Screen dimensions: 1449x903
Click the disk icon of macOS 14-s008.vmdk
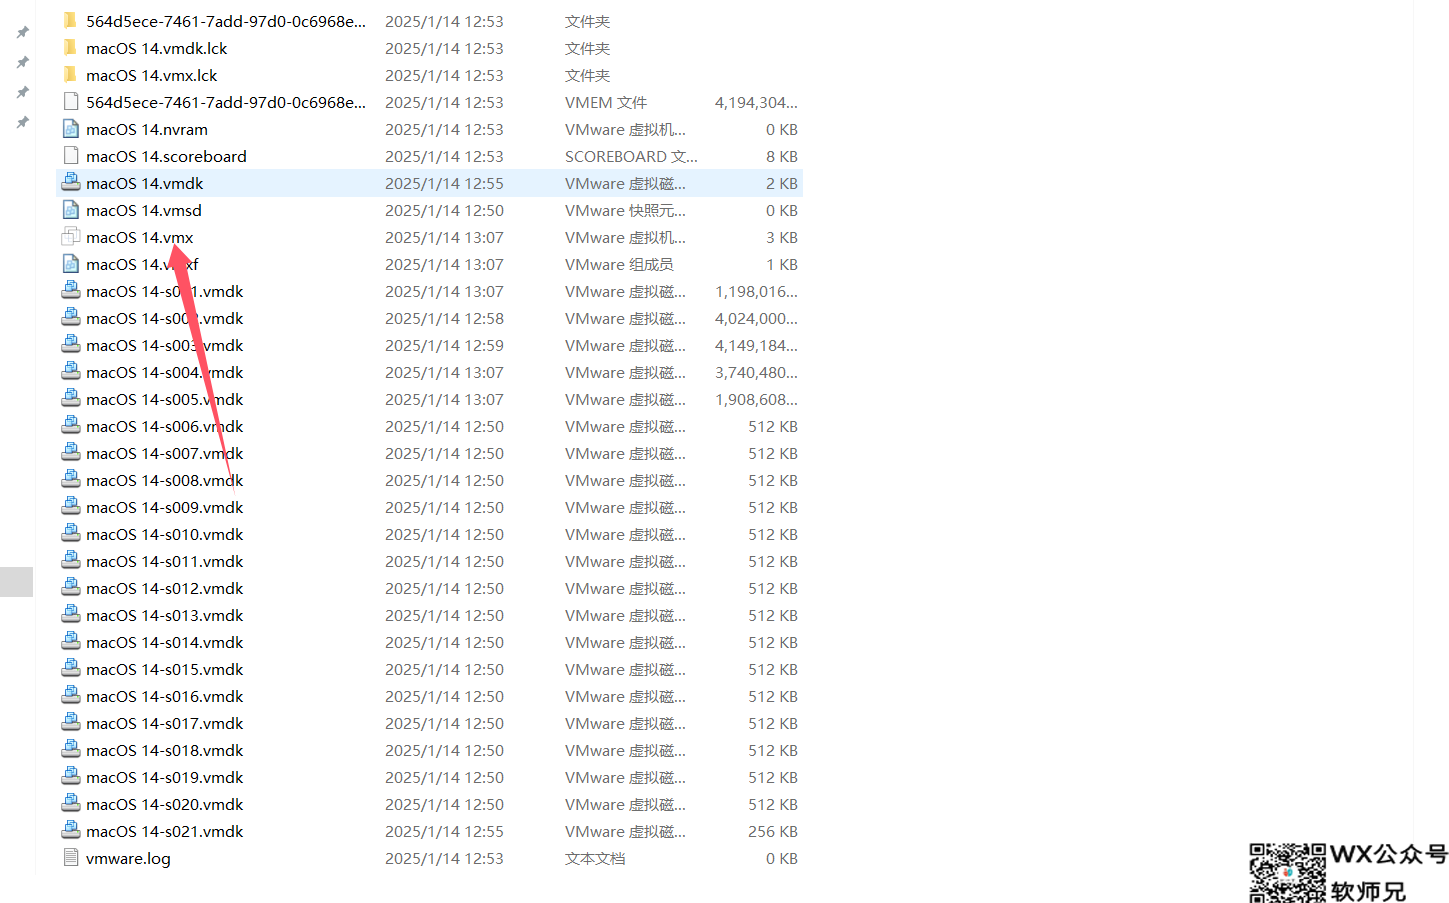click(x=70, y=480)
